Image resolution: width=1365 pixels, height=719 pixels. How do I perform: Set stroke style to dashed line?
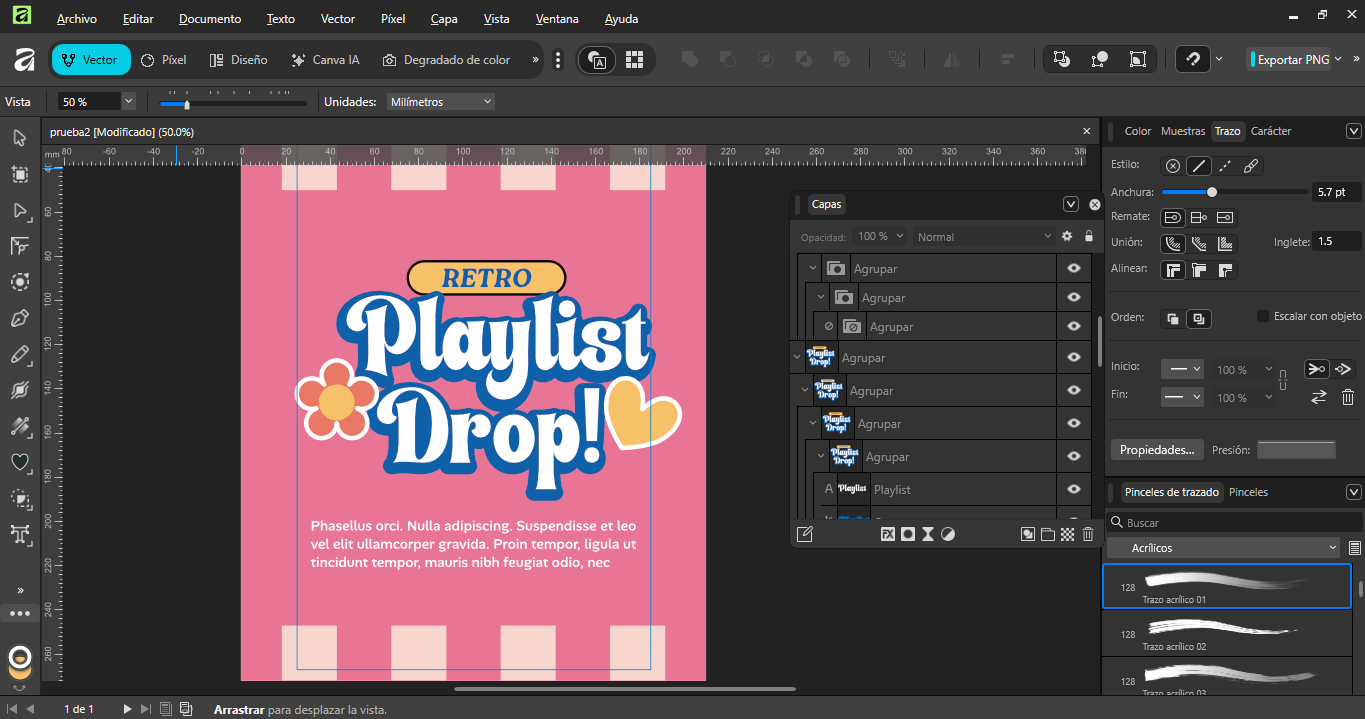pos(1224,166)
